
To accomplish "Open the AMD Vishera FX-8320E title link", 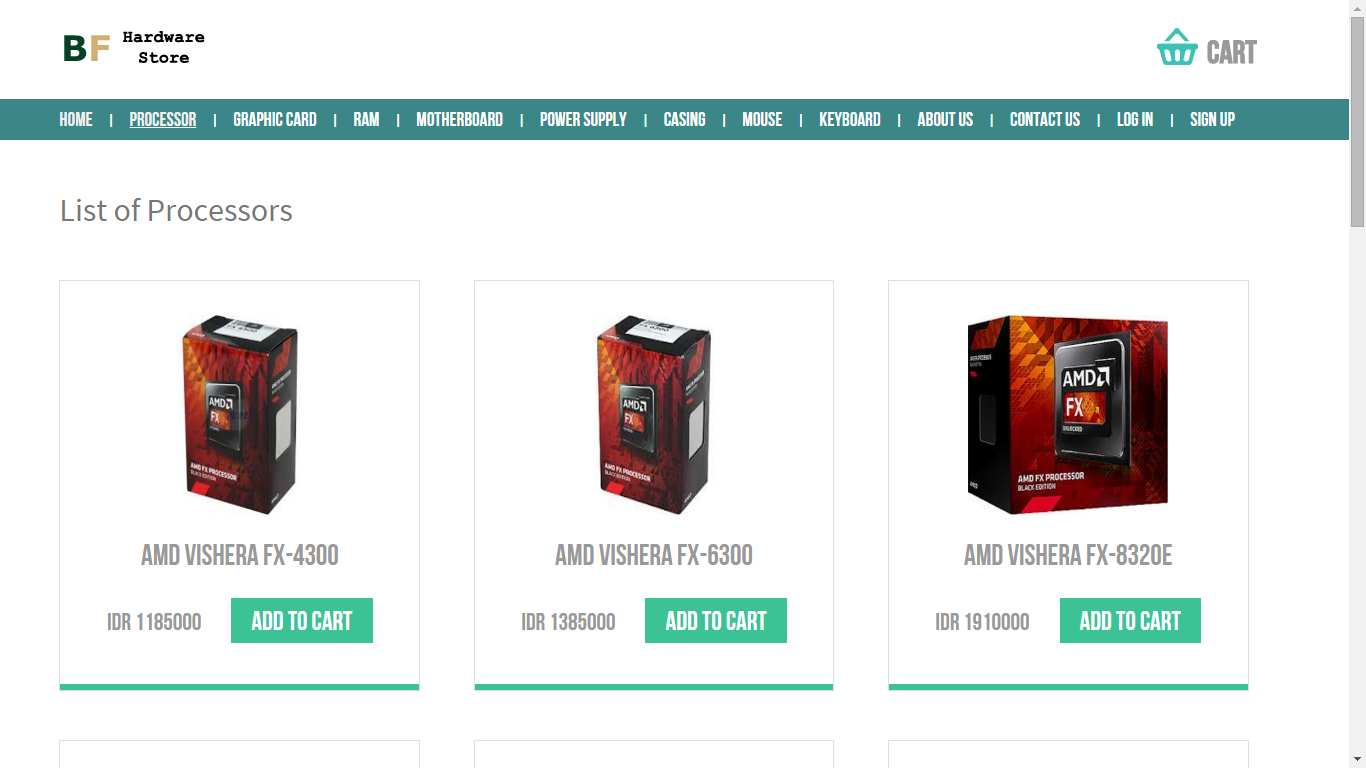I will point(1068,555).
